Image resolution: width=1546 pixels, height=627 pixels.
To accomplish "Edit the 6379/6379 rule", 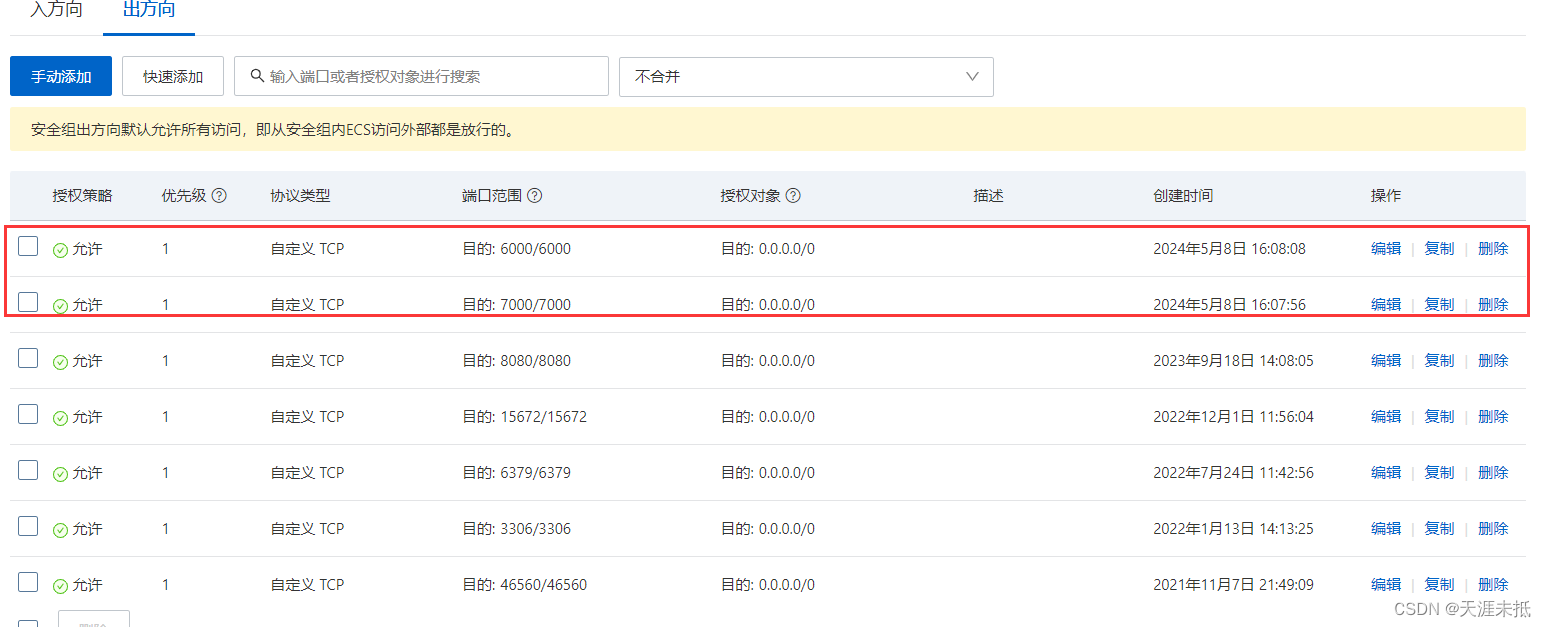I will (1386, 473).
